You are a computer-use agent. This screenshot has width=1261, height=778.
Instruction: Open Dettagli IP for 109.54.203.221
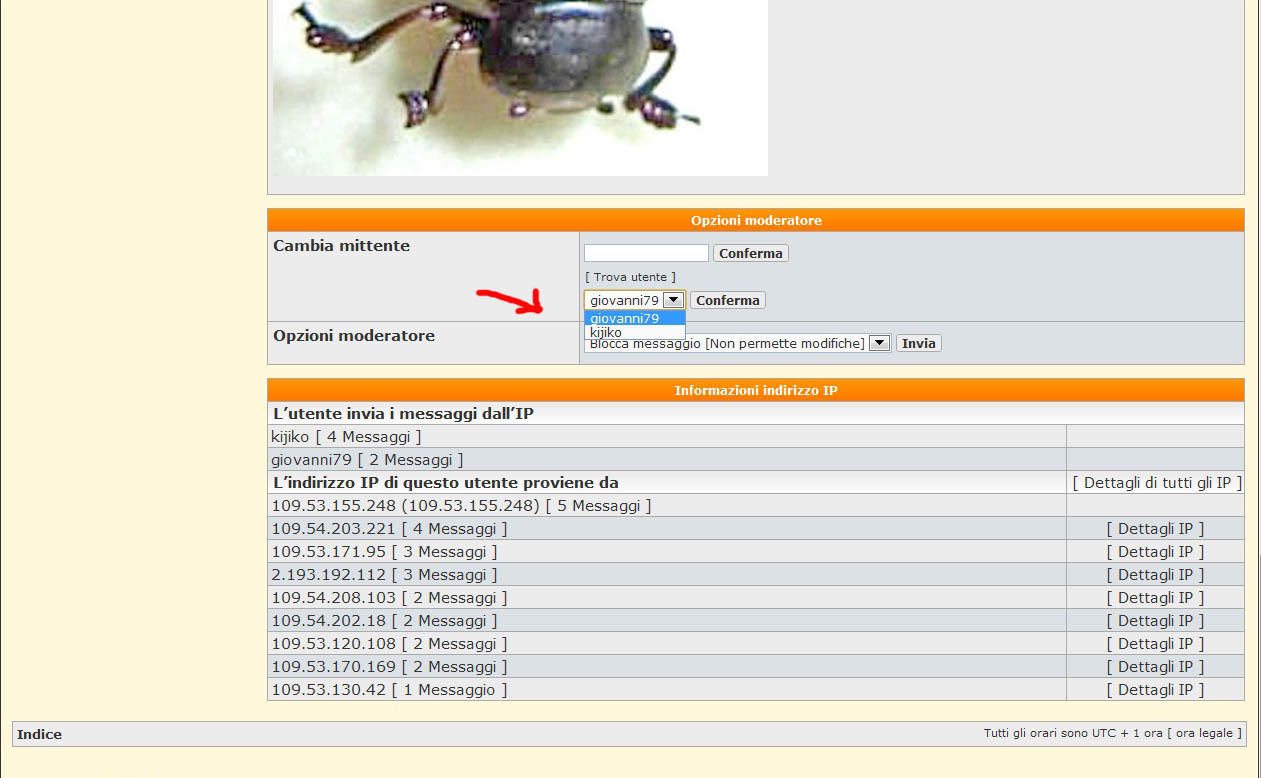[1155, 529]
